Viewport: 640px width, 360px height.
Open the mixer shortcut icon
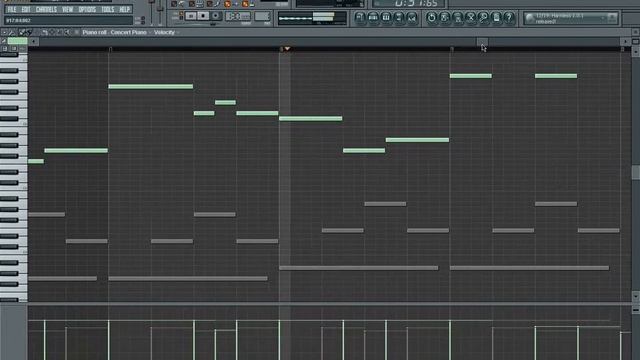412,17
